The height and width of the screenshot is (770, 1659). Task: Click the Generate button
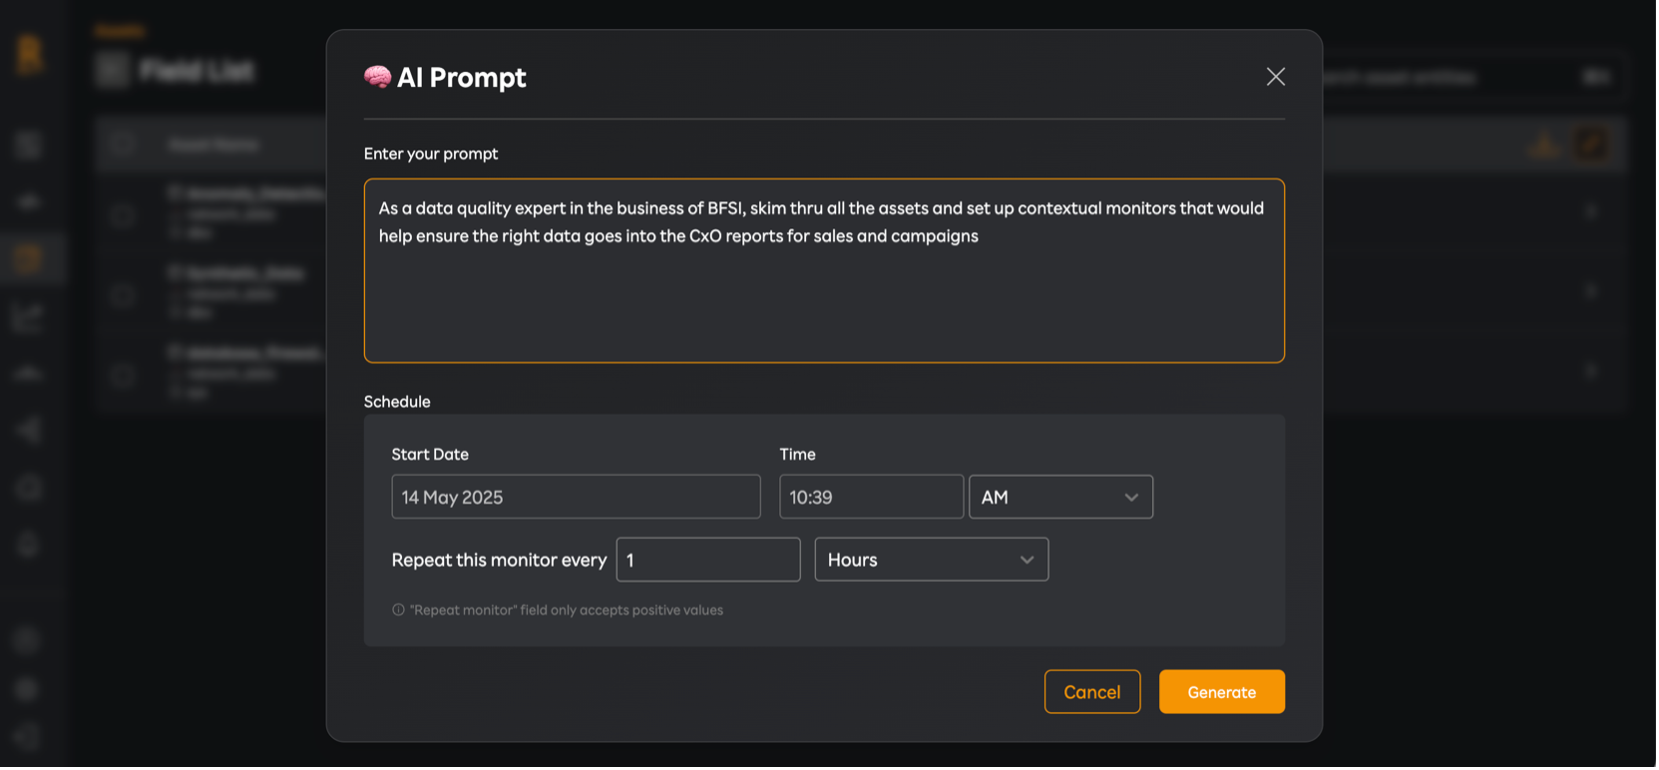[x=1221, y=692]
